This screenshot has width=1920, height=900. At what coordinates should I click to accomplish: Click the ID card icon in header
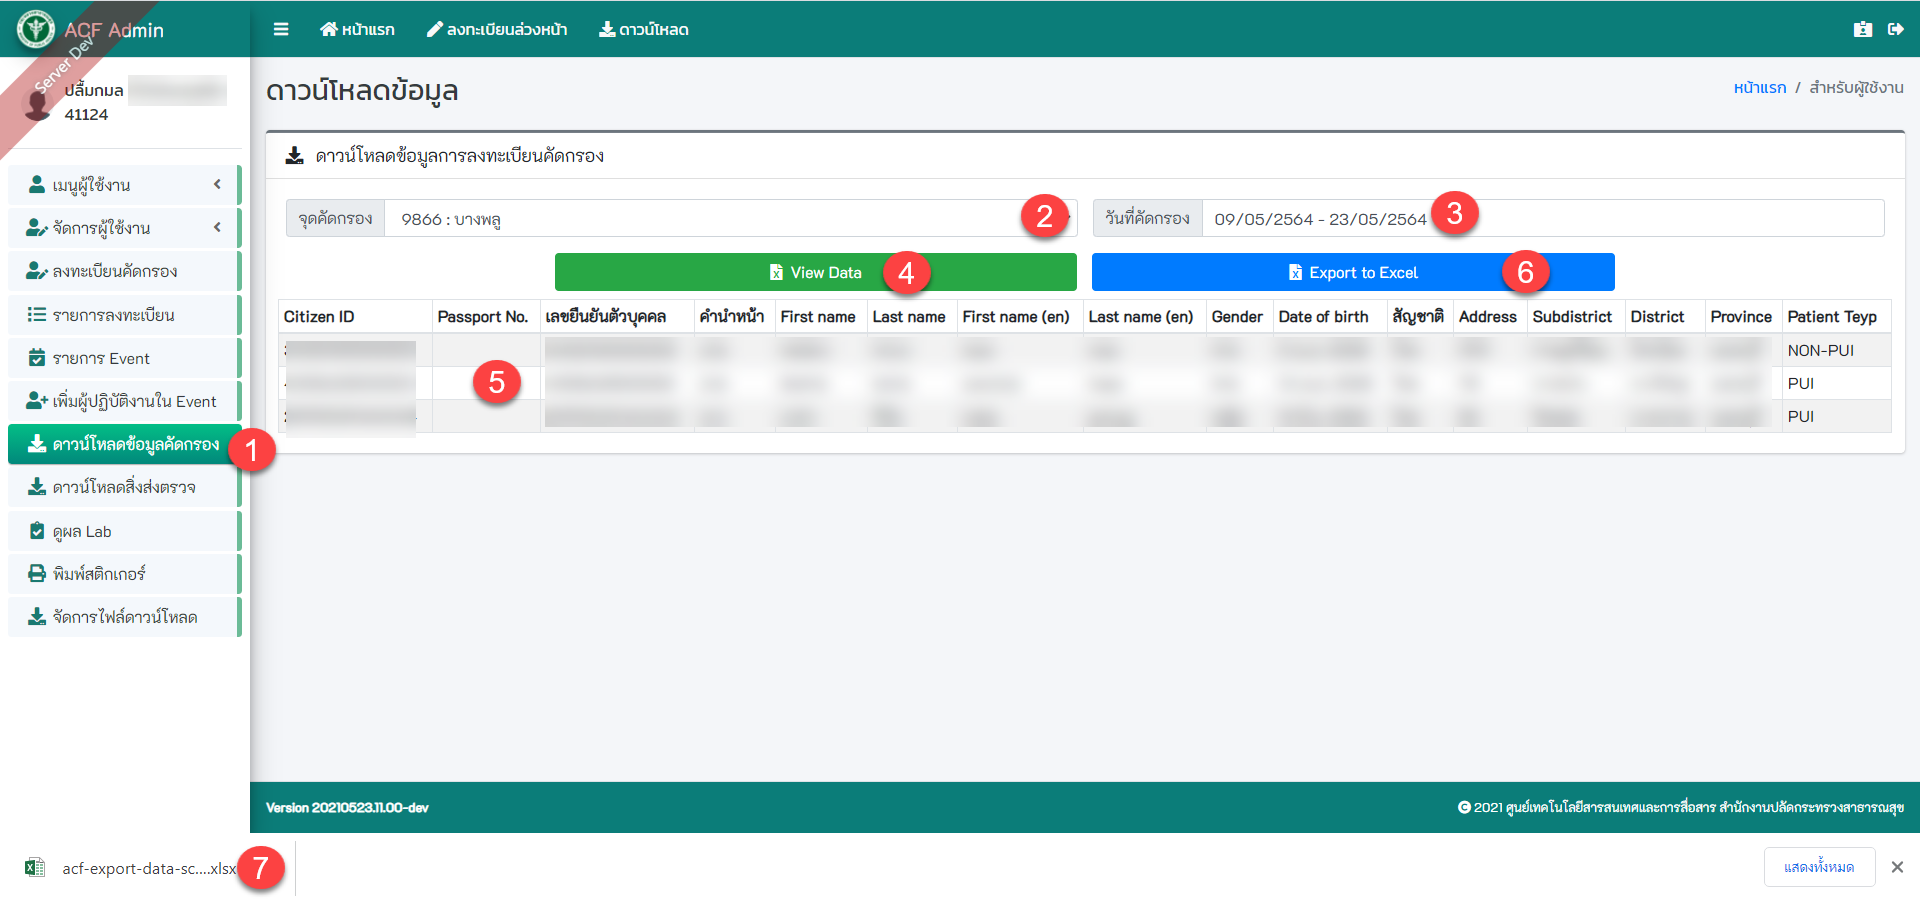point(1862,29)
